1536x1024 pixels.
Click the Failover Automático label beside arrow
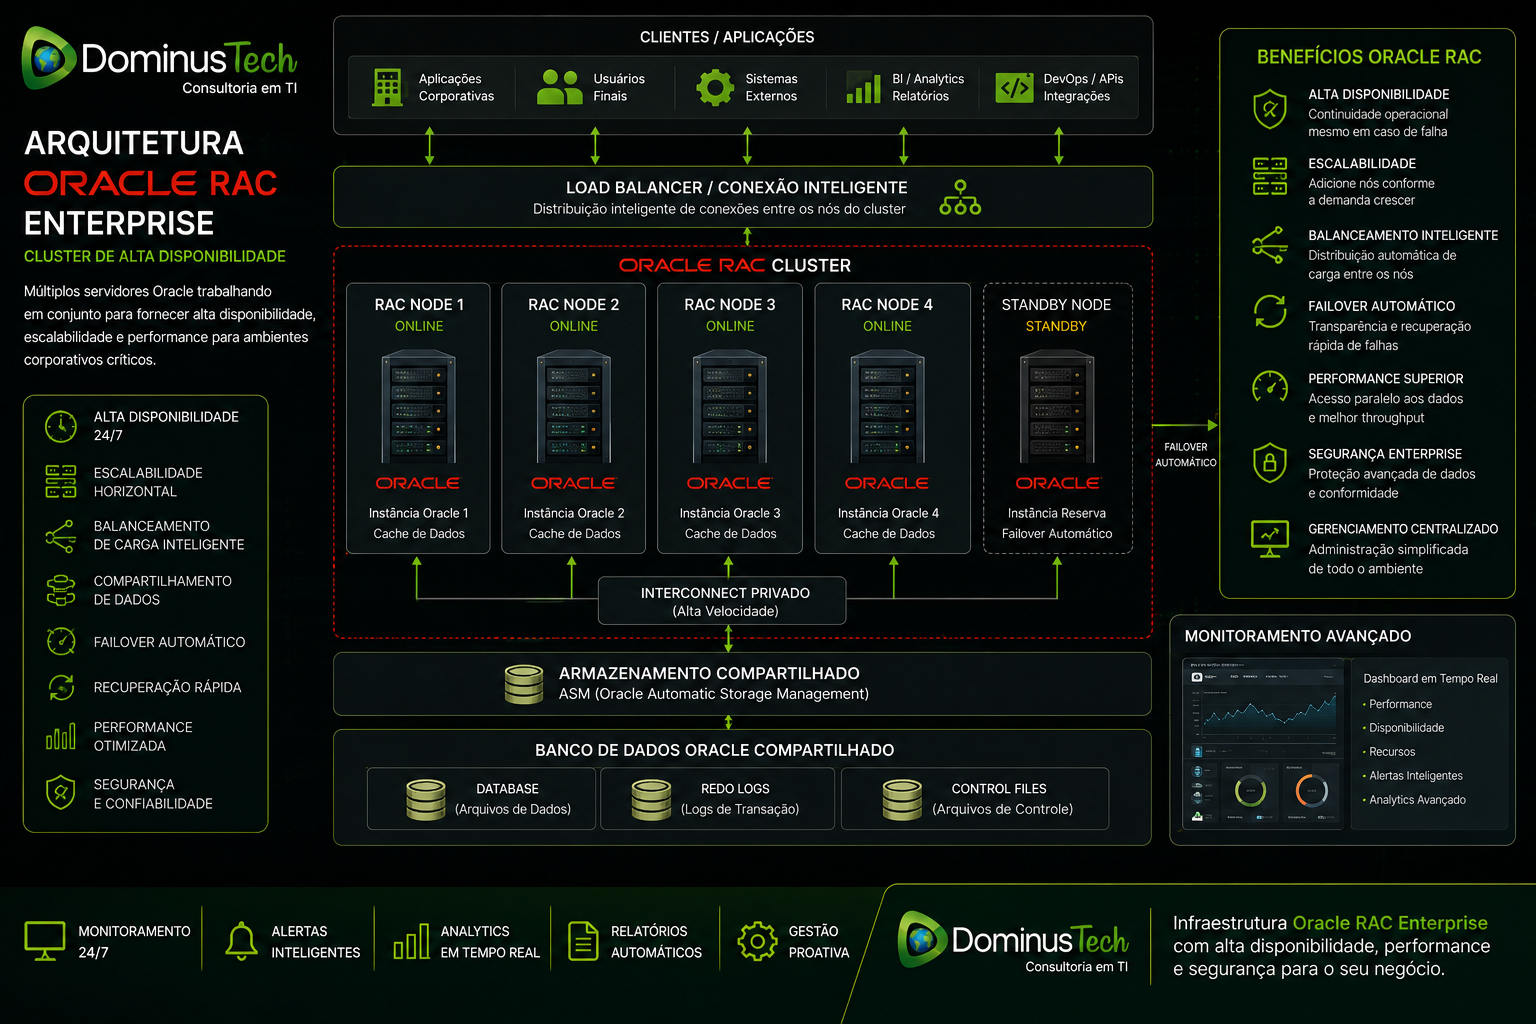[1186, 455]
